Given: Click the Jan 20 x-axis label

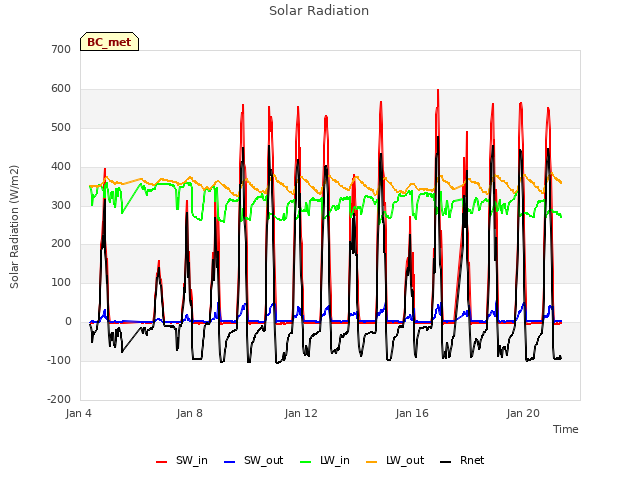Looking at the screenshot, I should coord(523,413).
